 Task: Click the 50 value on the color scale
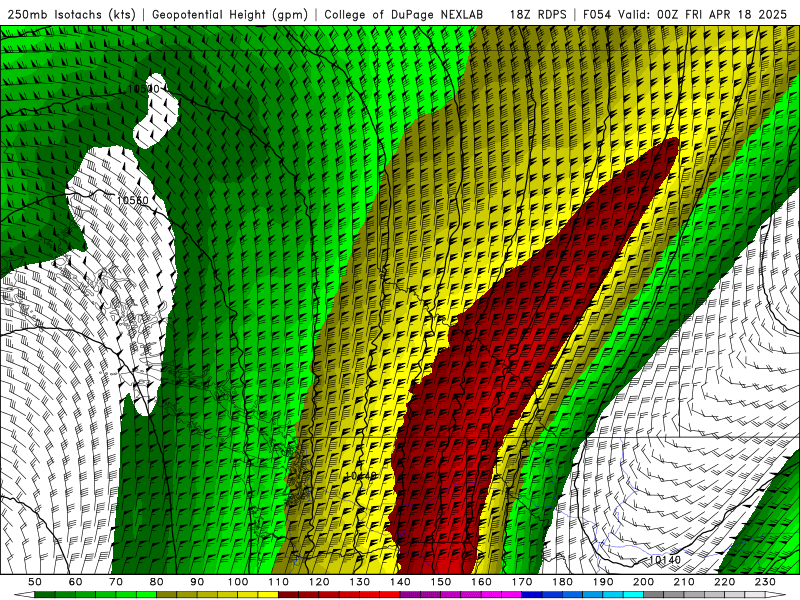coord(35,582)
